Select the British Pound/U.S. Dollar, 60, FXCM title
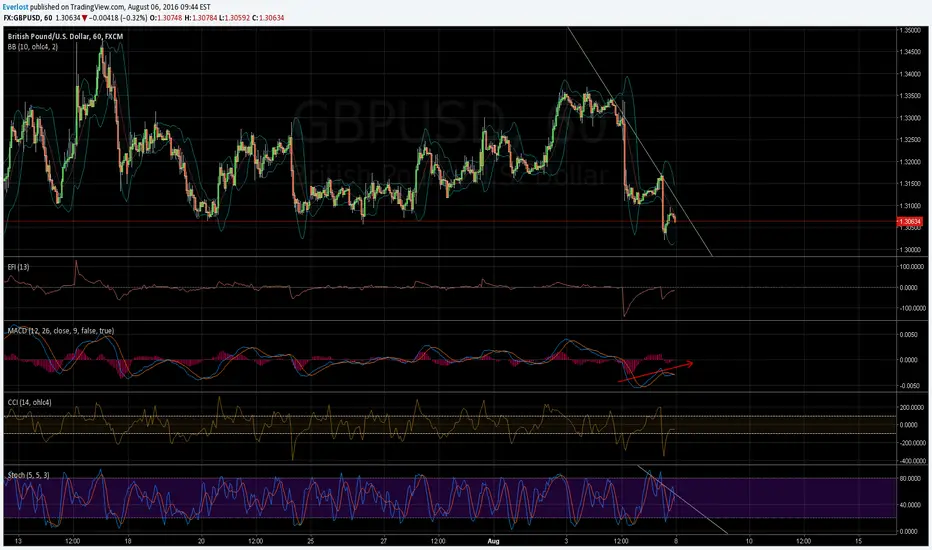Viewport: 932px width, 550px height. coord(65,36)
